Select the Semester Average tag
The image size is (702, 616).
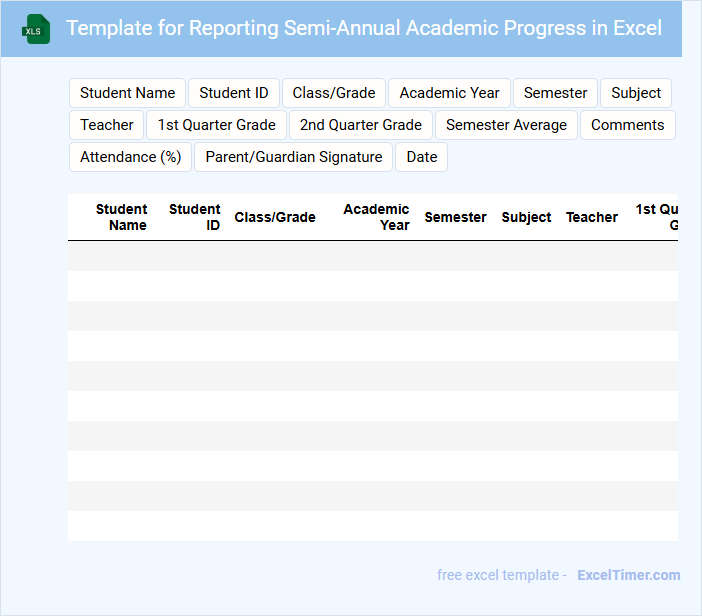click(506, 125)
